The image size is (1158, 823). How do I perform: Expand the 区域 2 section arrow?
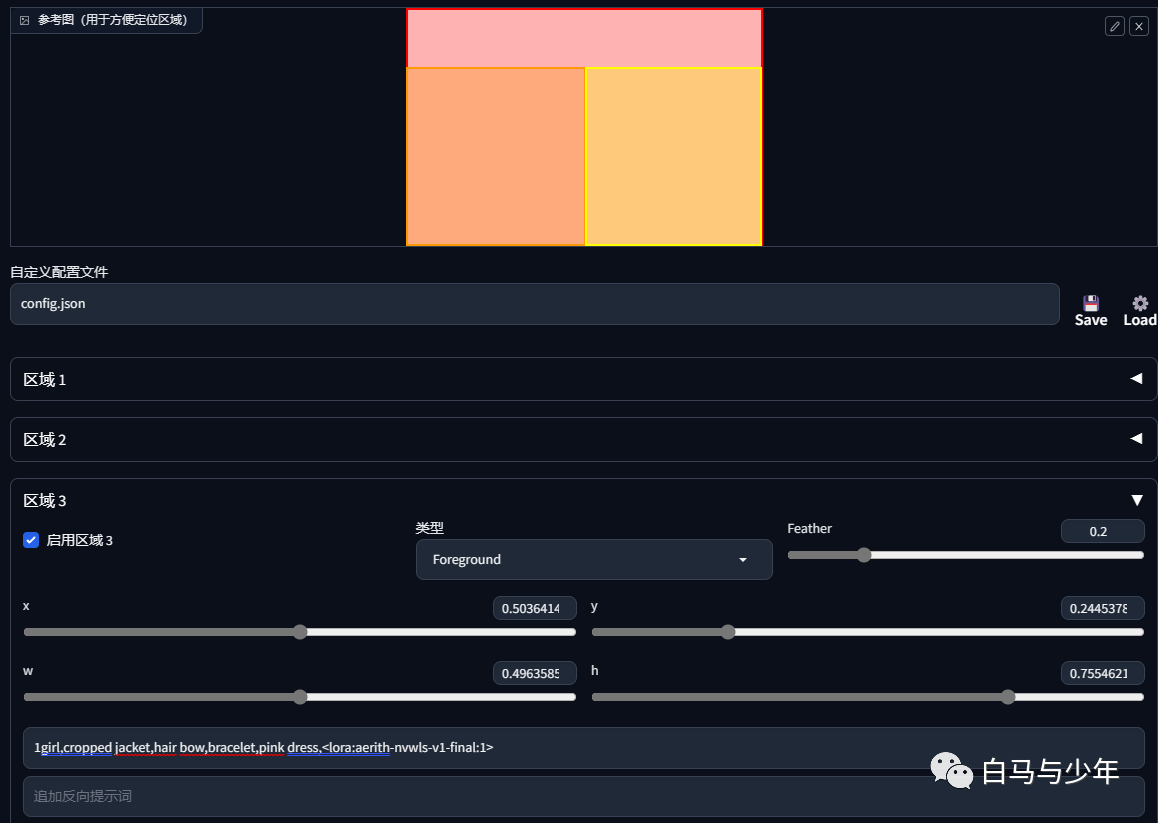1136,439
